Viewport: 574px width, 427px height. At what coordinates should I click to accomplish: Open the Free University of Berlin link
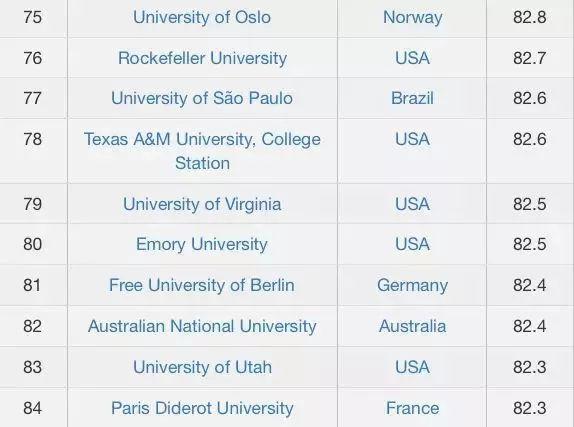202,285
